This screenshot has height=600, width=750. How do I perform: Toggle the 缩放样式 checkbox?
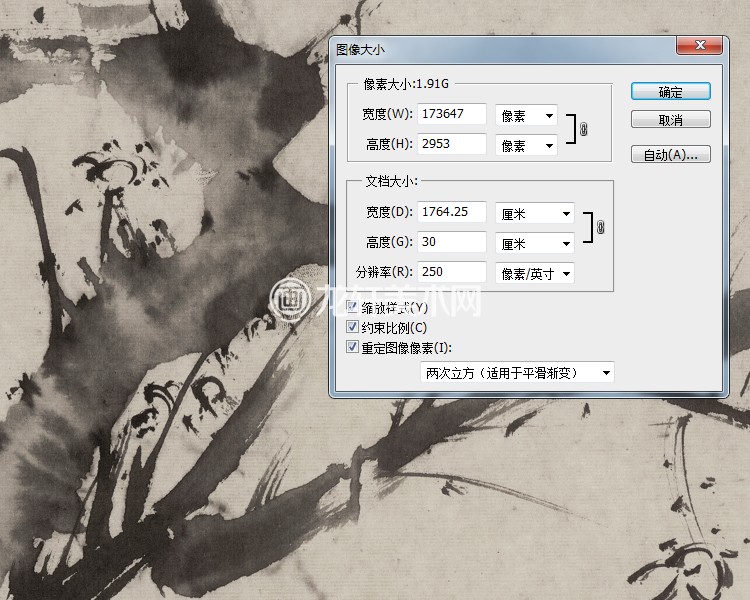352,307
